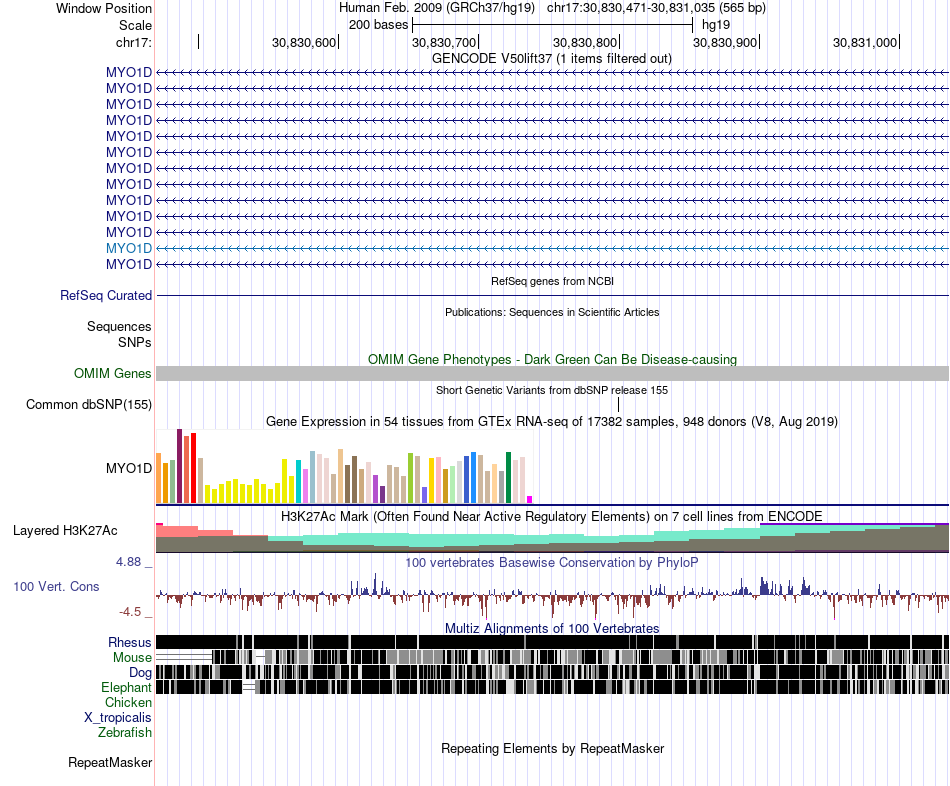The image size is (950, 786).
Task: Click the 30,830,600 coordinate on the ruler
Action: (304, 42)
